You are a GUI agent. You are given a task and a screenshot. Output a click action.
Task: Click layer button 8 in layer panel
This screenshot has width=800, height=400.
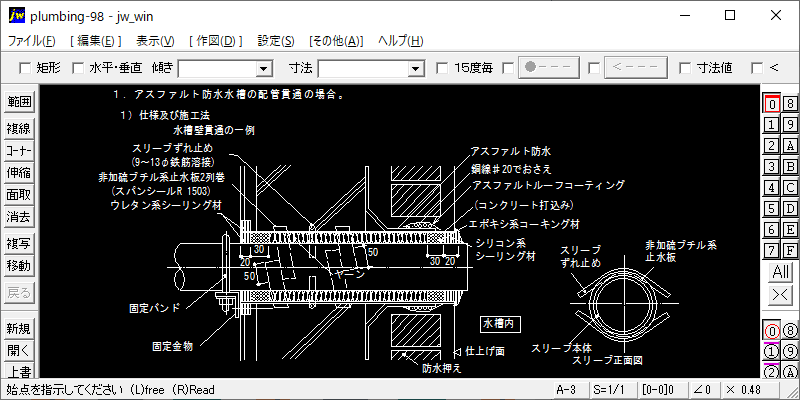coord(789,104)
